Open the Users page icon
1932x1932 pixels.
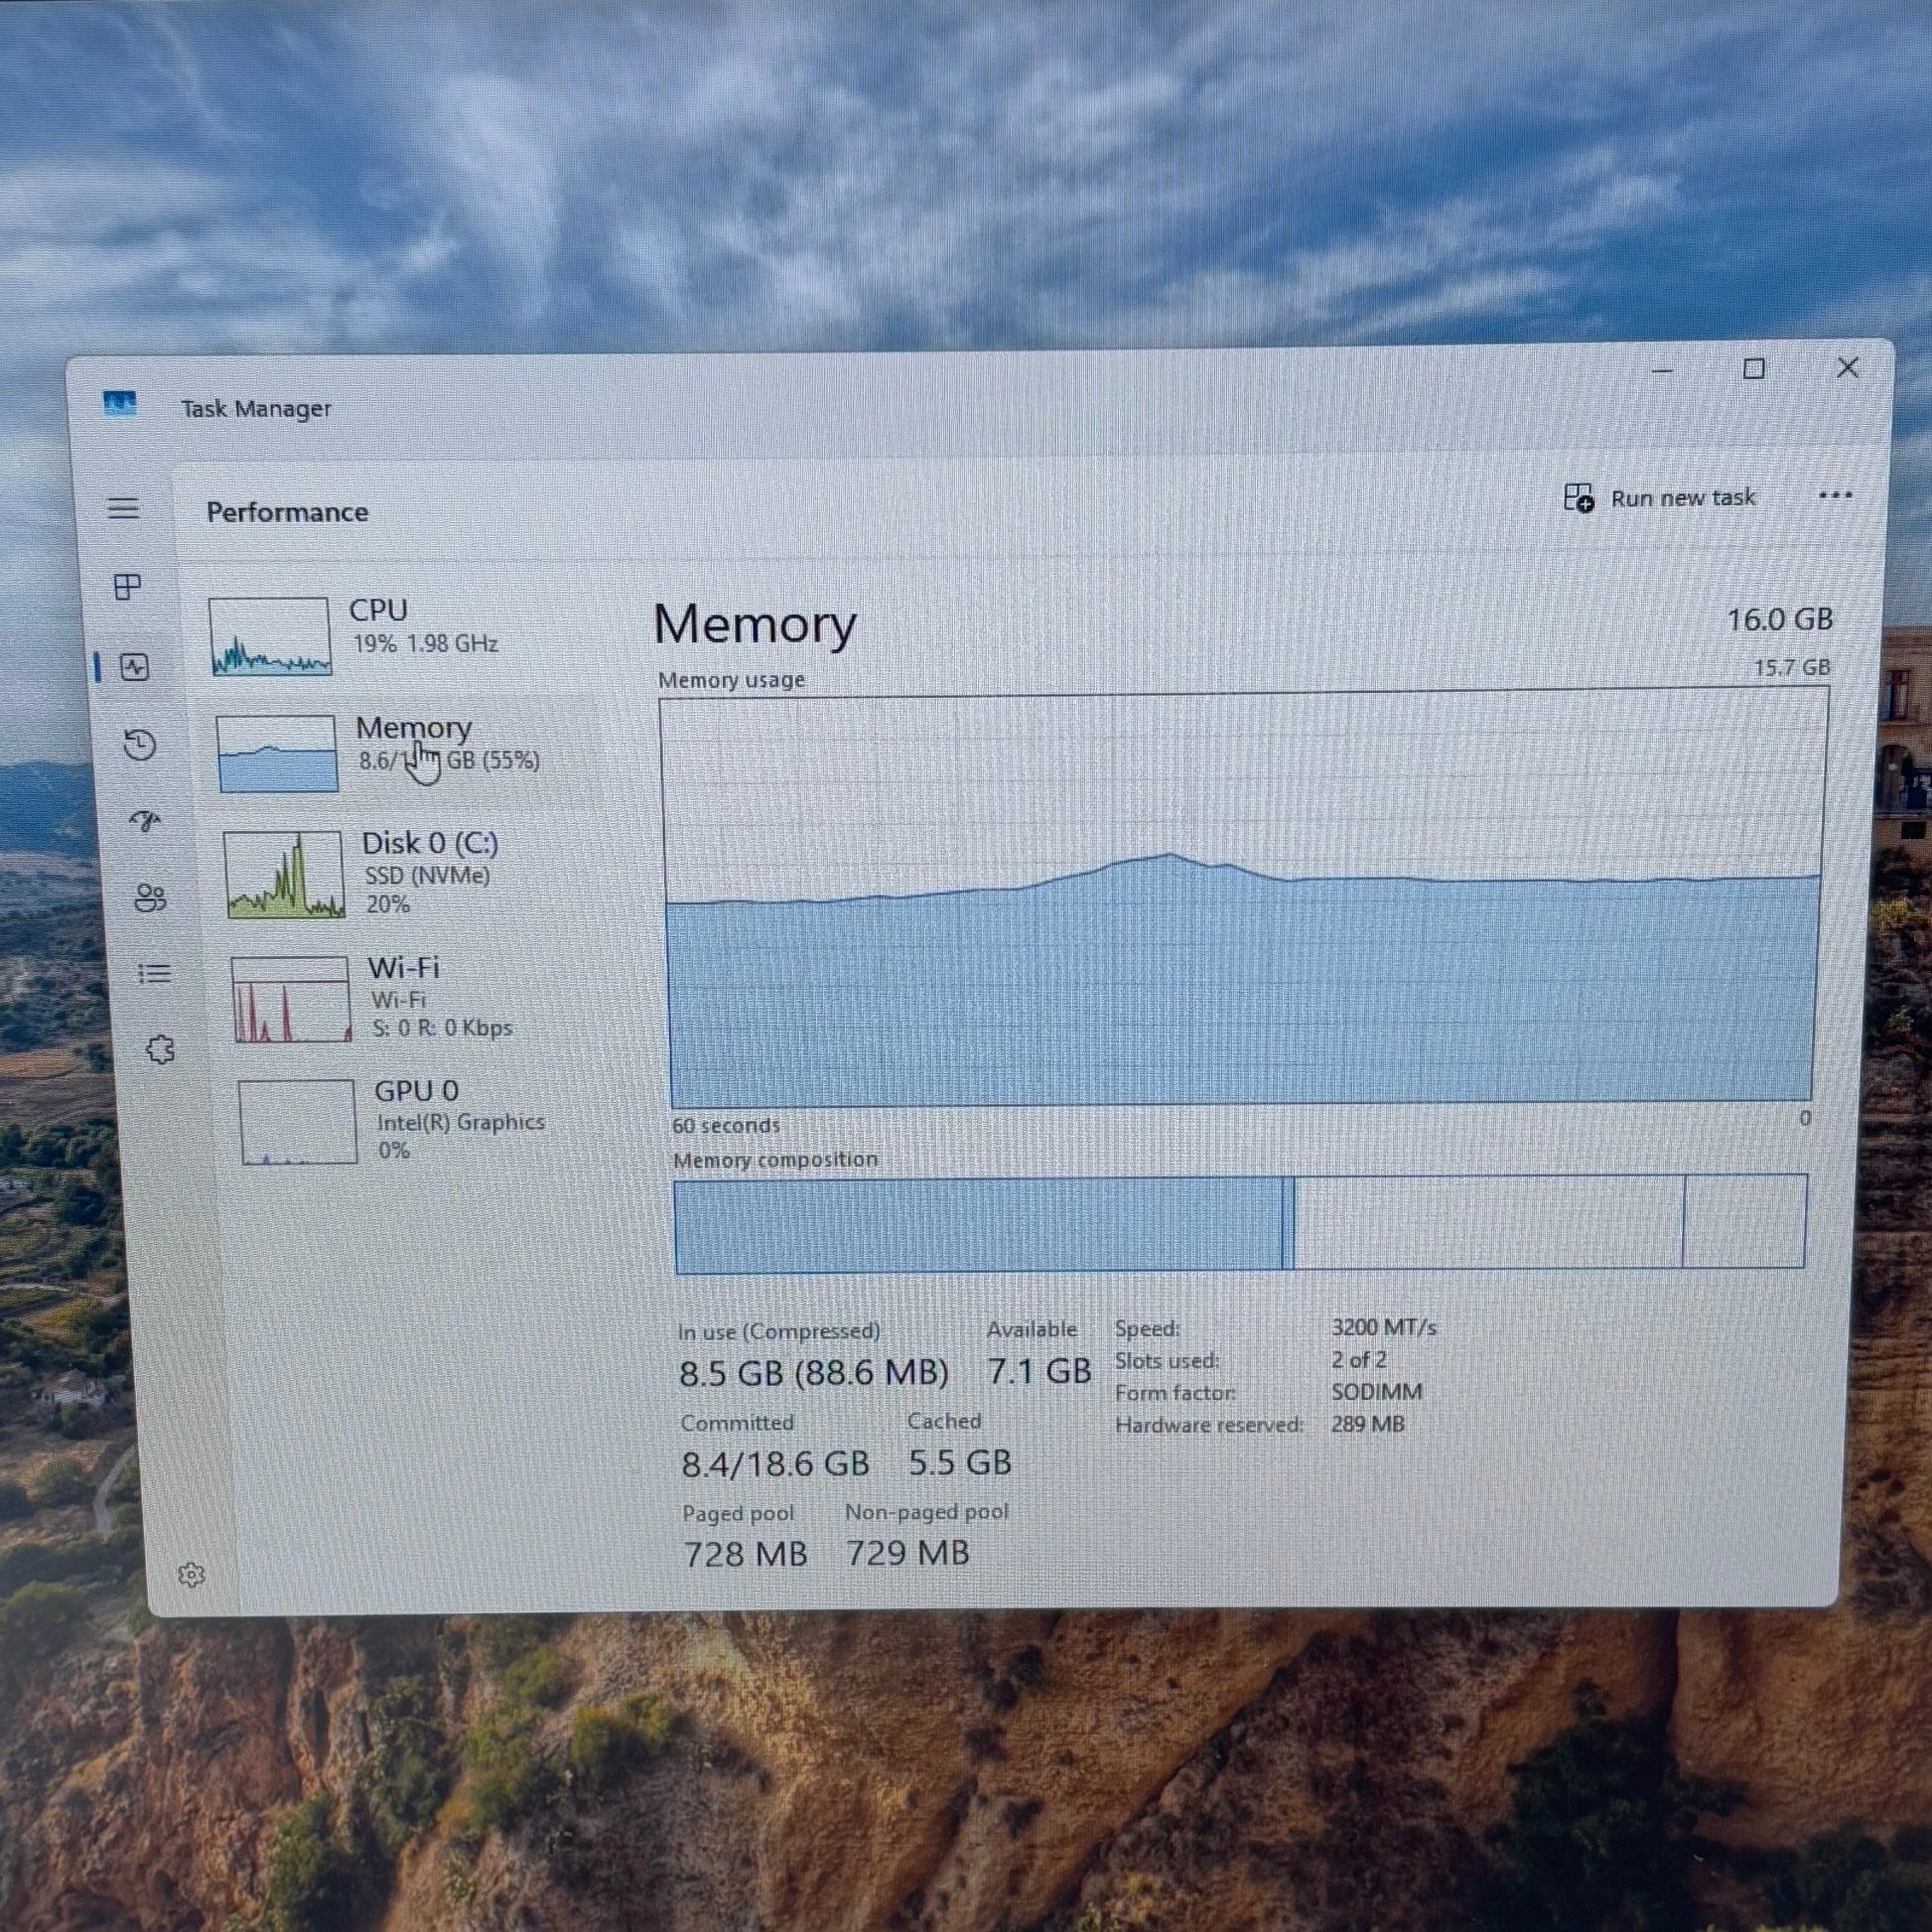coord(150,898)
